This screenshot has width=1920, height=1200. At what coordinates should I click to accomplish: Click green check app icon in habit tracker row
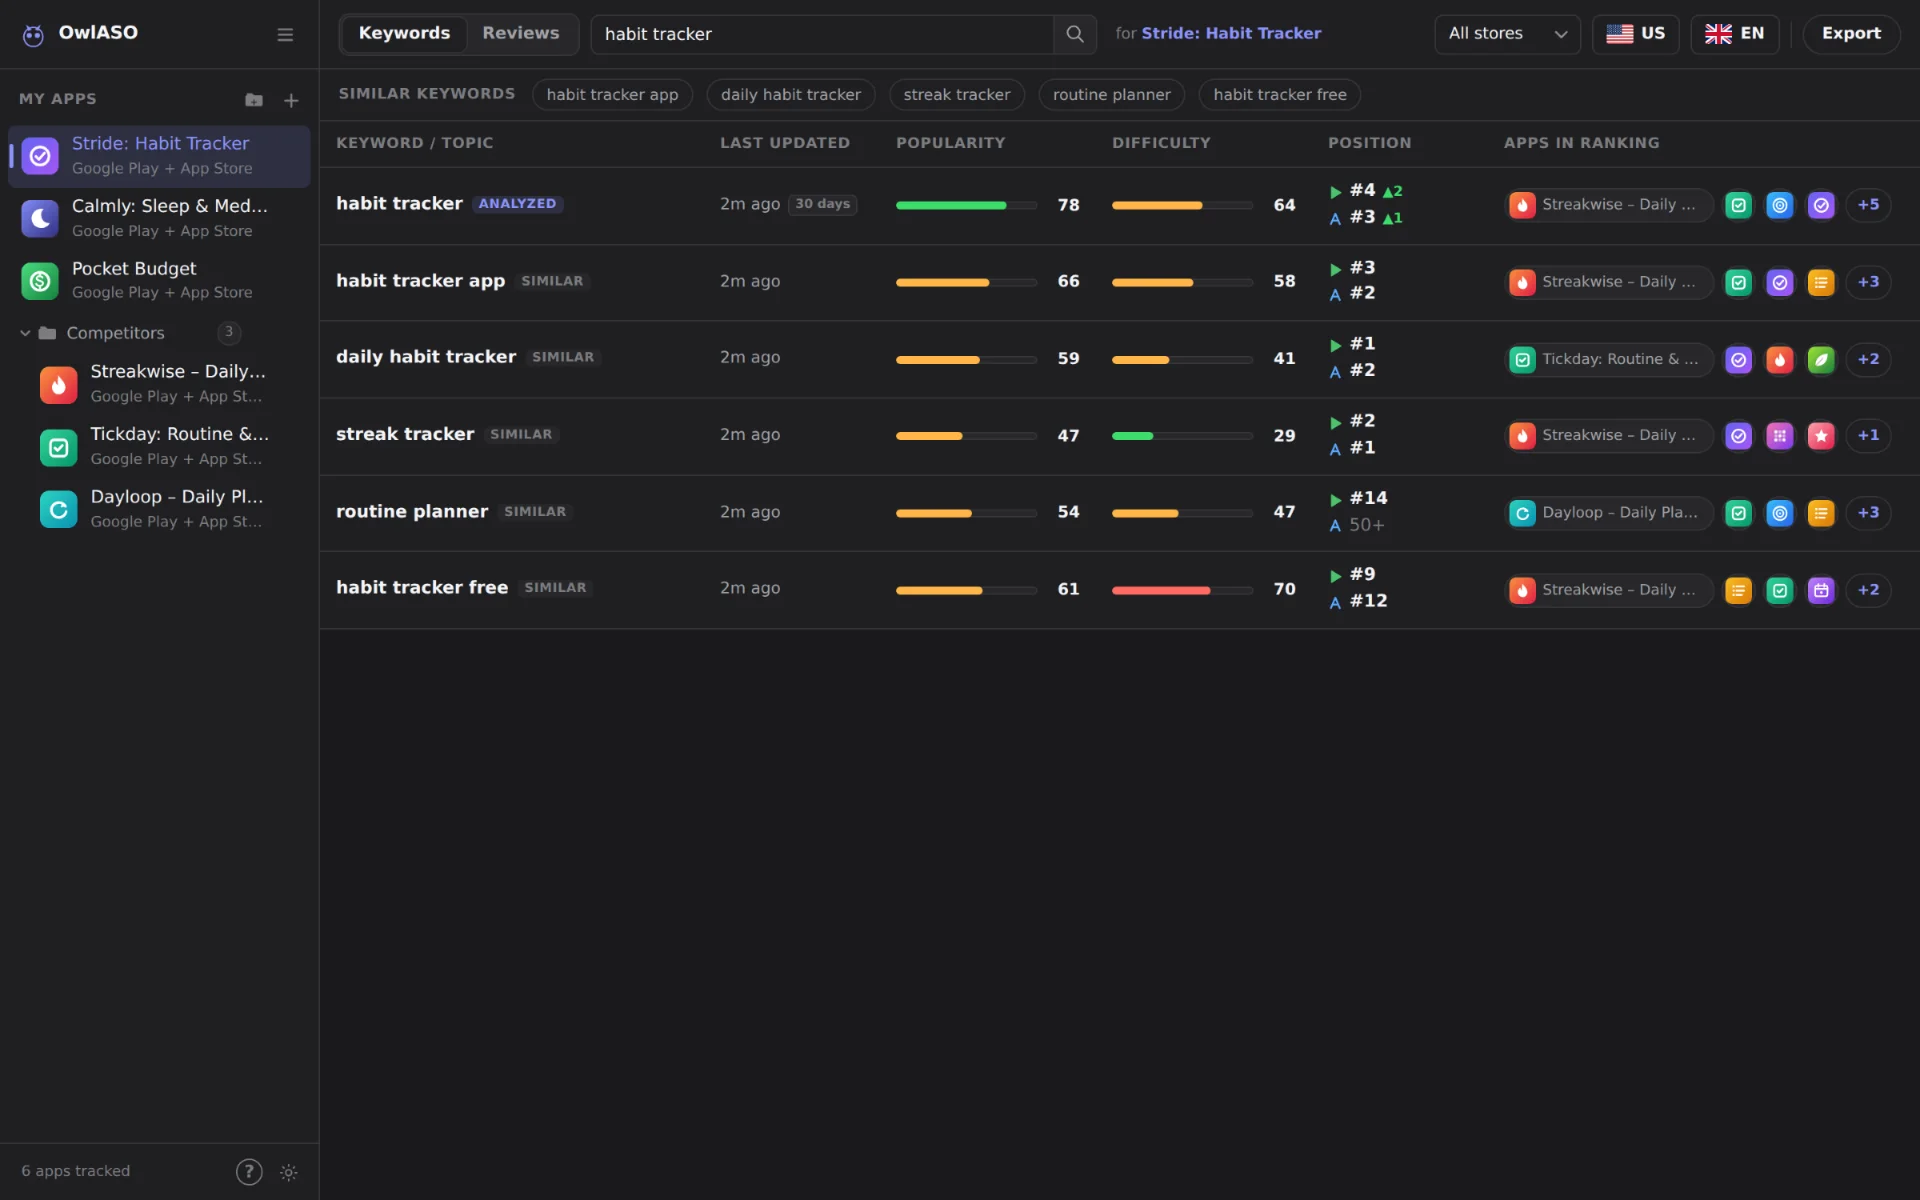(x=1739, y=205)
